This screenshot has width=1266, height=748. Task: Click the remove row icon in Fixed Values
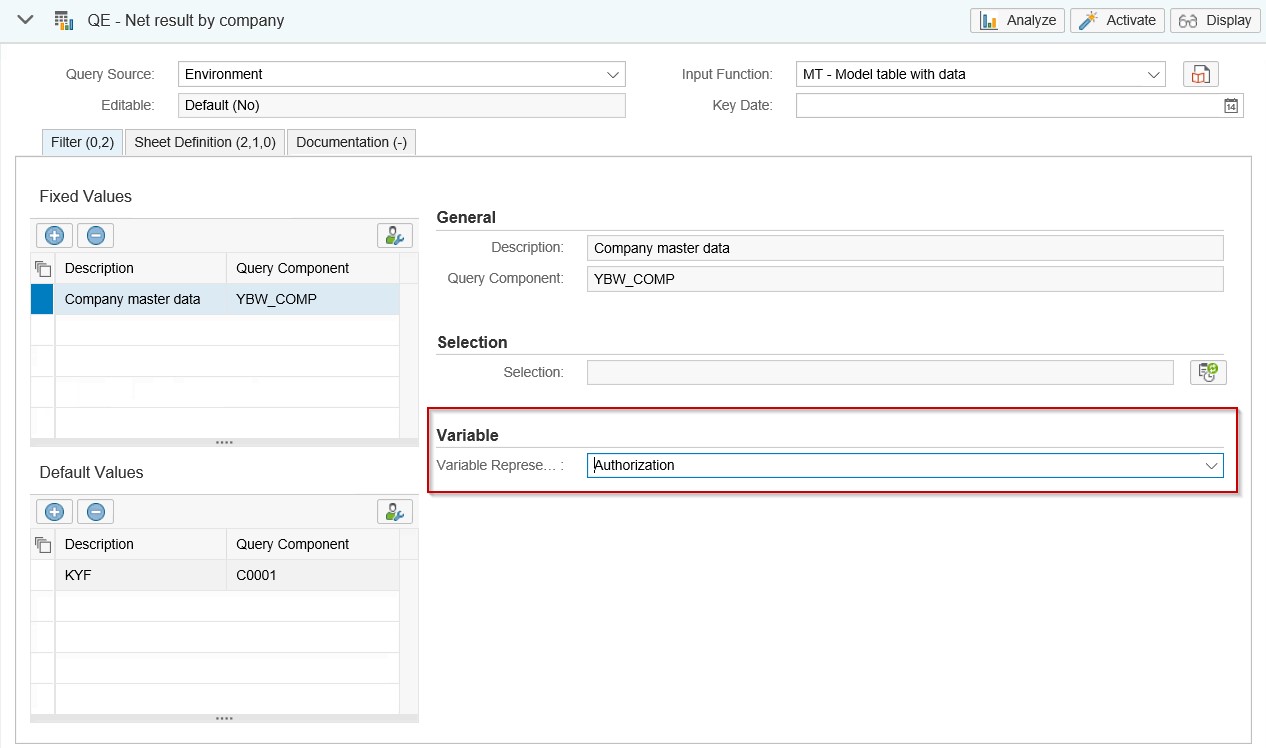[x=96, y=236]
